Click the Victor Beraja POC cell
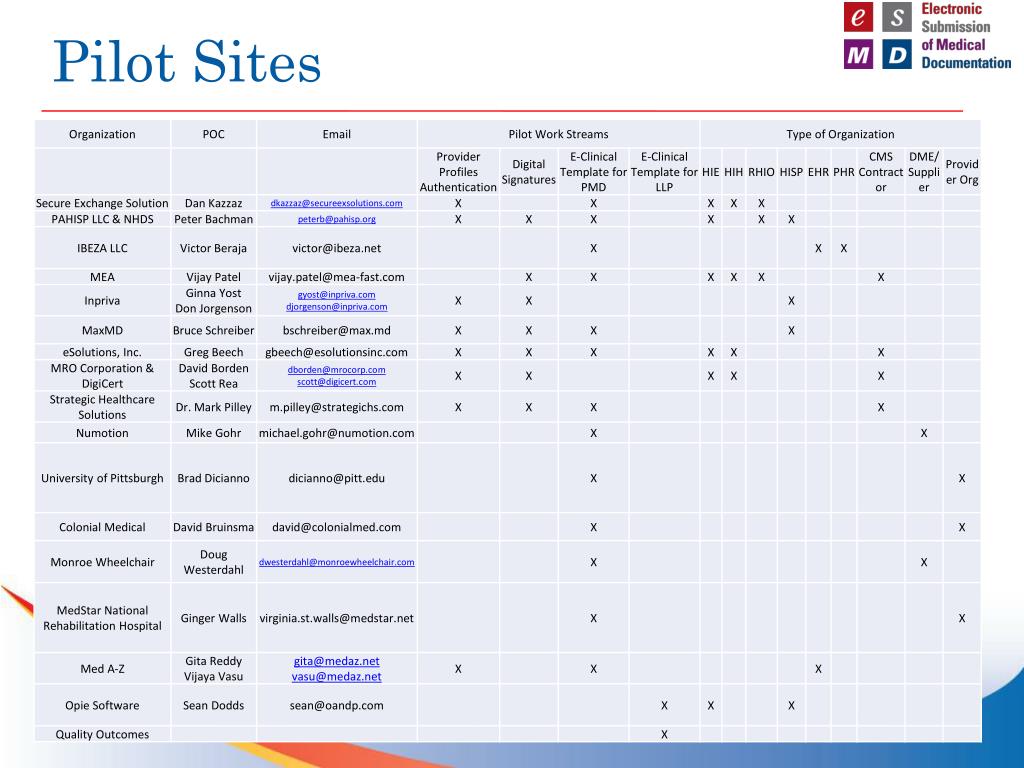 click(x=214, y=248)
